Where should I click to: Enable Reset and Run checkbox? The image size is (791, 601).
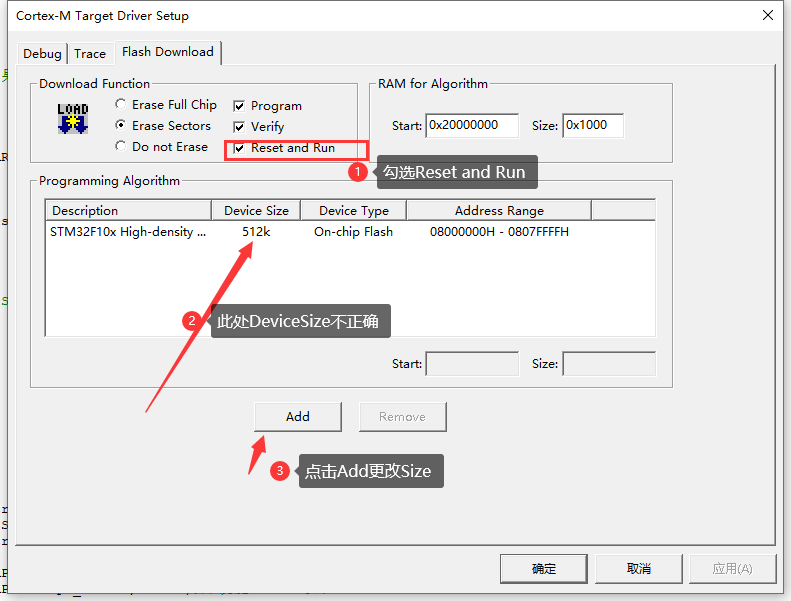coord(285,148)
